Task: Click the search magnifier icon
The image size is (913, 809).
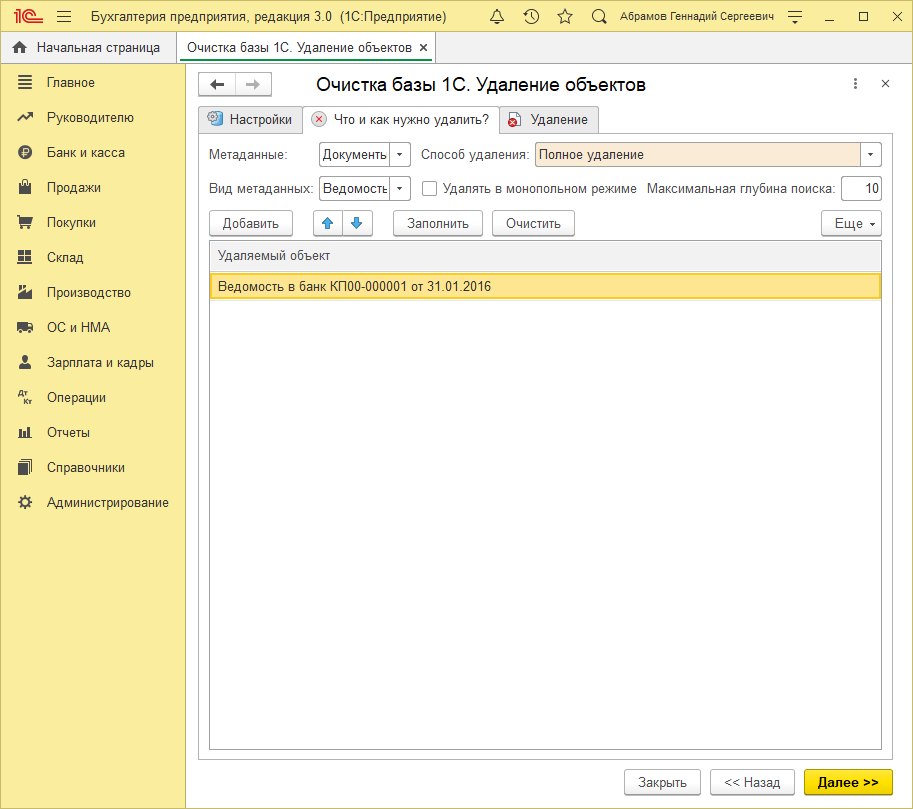Action: (599, 17)
